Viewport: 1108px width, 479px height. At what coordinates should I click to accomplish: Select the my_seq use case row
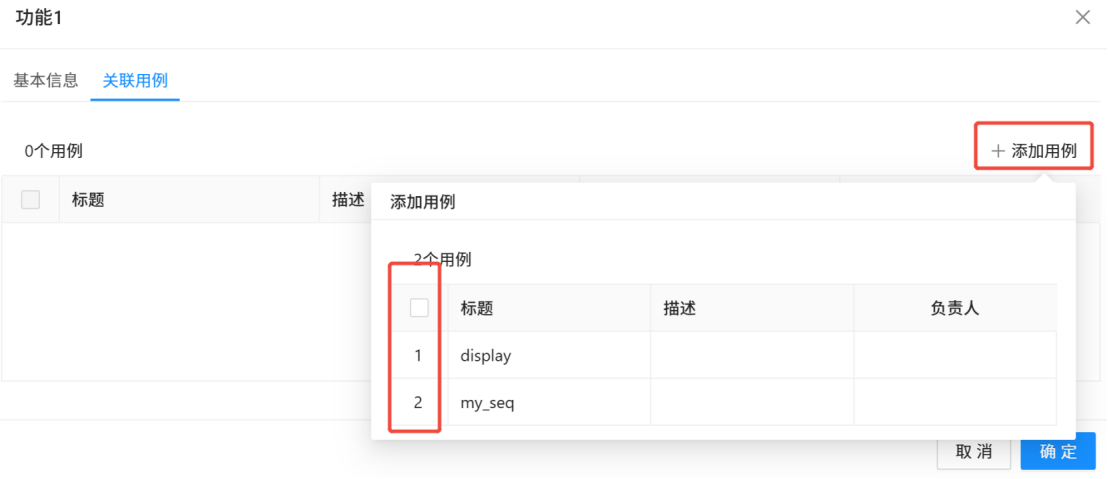click(x=724, y=403)
